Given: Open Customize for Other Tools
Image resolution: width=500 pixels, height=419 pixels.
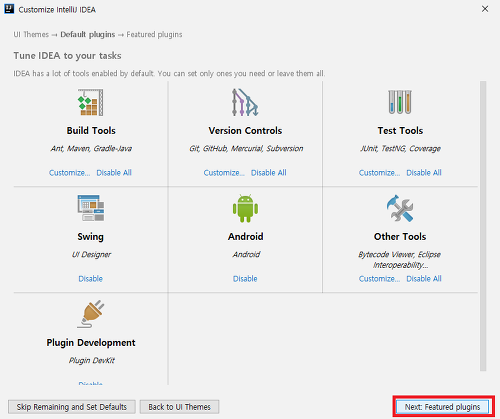Looking at the screenshot, I should [x=379, y=279].
